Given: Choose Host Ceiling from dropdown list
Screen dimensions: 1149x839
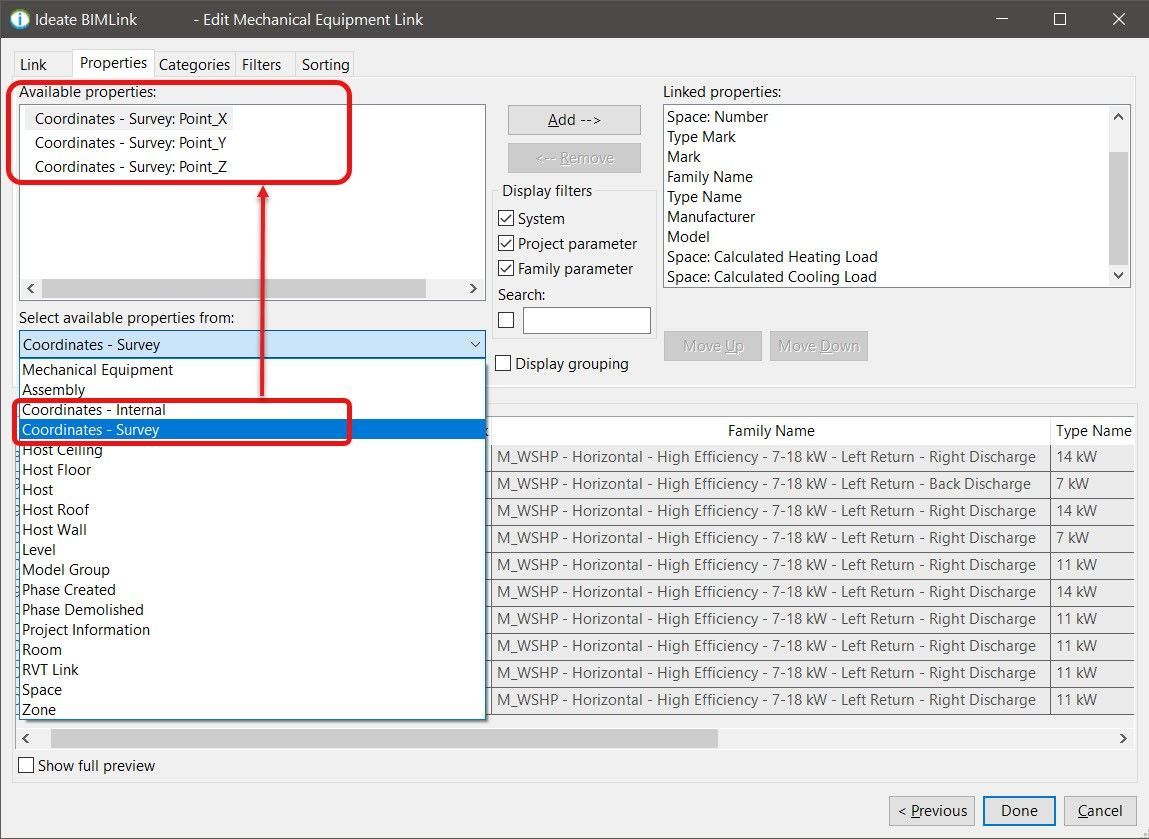Looking at the screenshot, I should pyautogui.click(x=252, y=450).
